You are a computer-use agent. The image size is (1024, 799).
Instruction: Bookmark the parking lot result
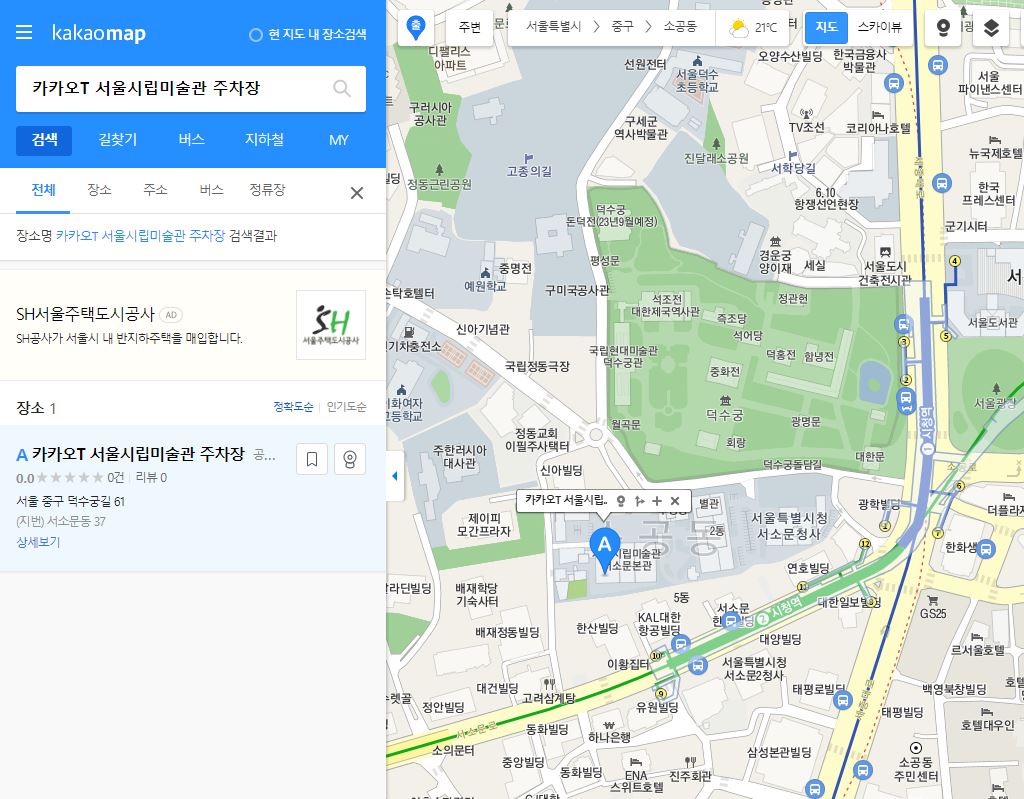(x=312, y=459)
